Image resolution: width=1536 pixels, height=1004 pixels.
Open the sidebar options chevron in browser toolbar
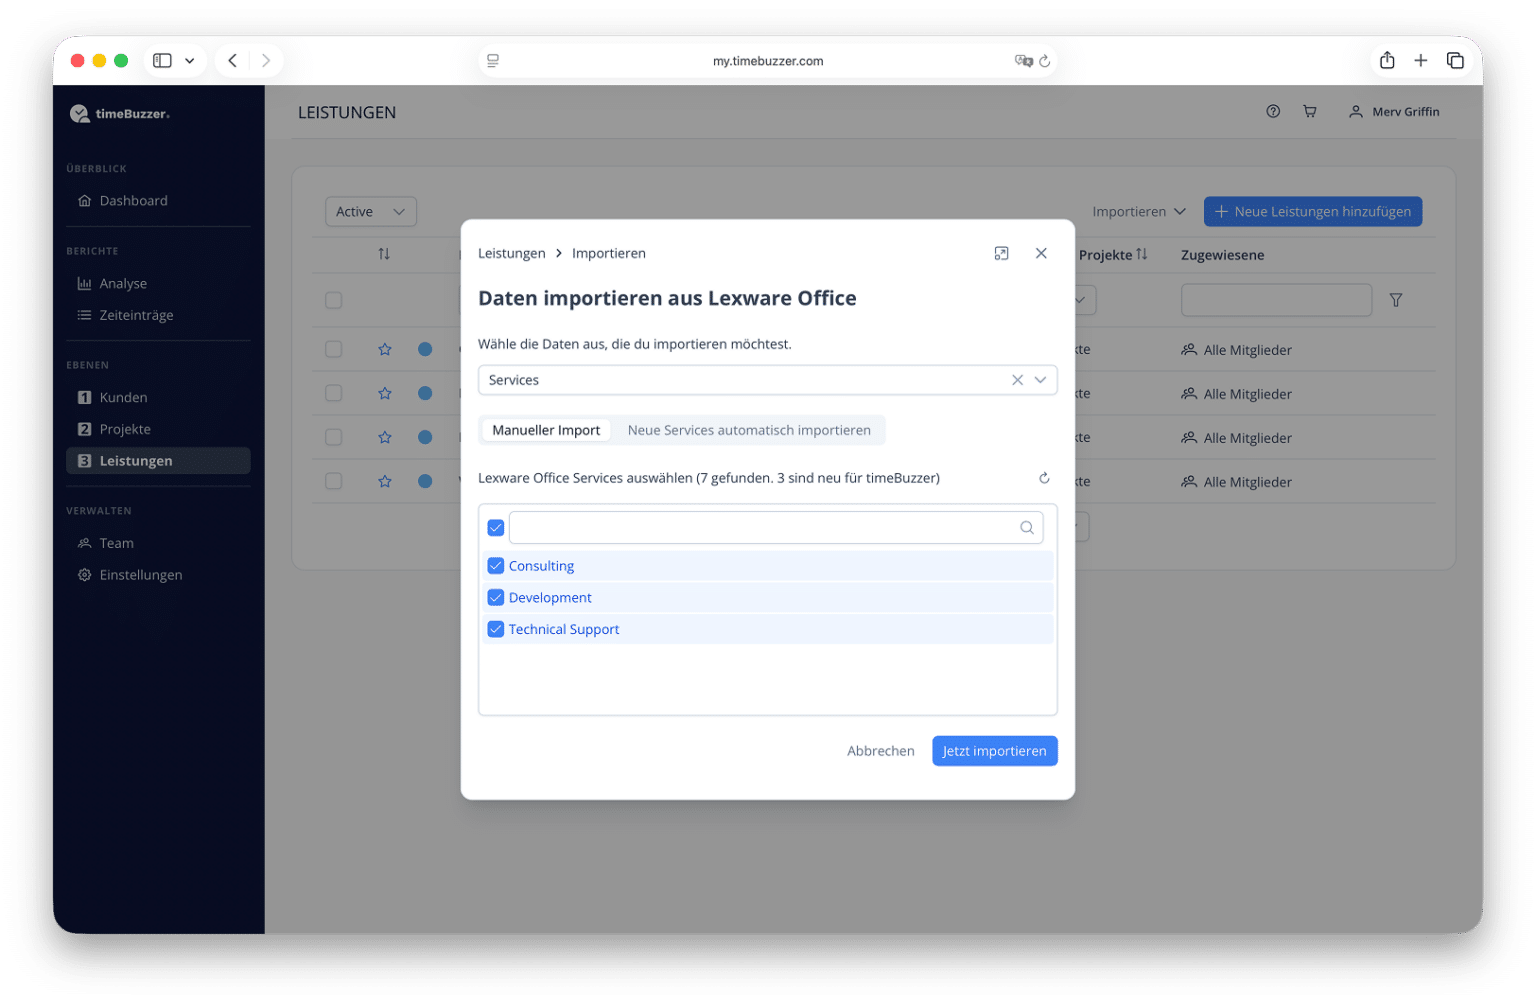pos(189,61)
